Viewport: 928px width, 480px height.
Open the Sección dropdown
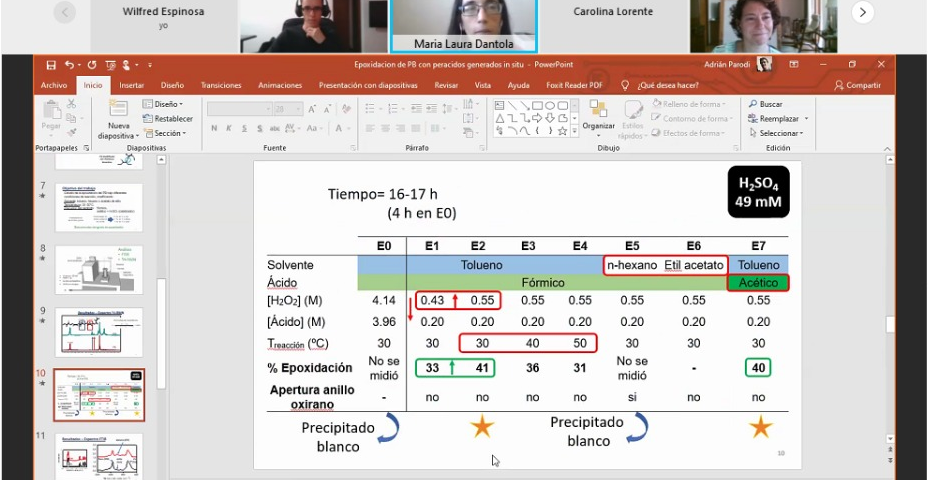164,133
